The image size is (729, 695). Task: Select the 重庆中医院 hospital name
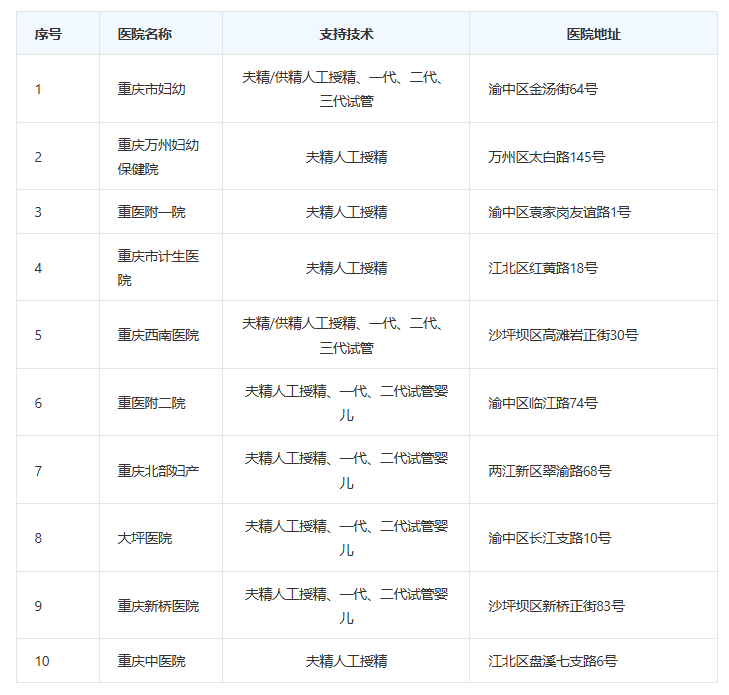tap(152, 661)
